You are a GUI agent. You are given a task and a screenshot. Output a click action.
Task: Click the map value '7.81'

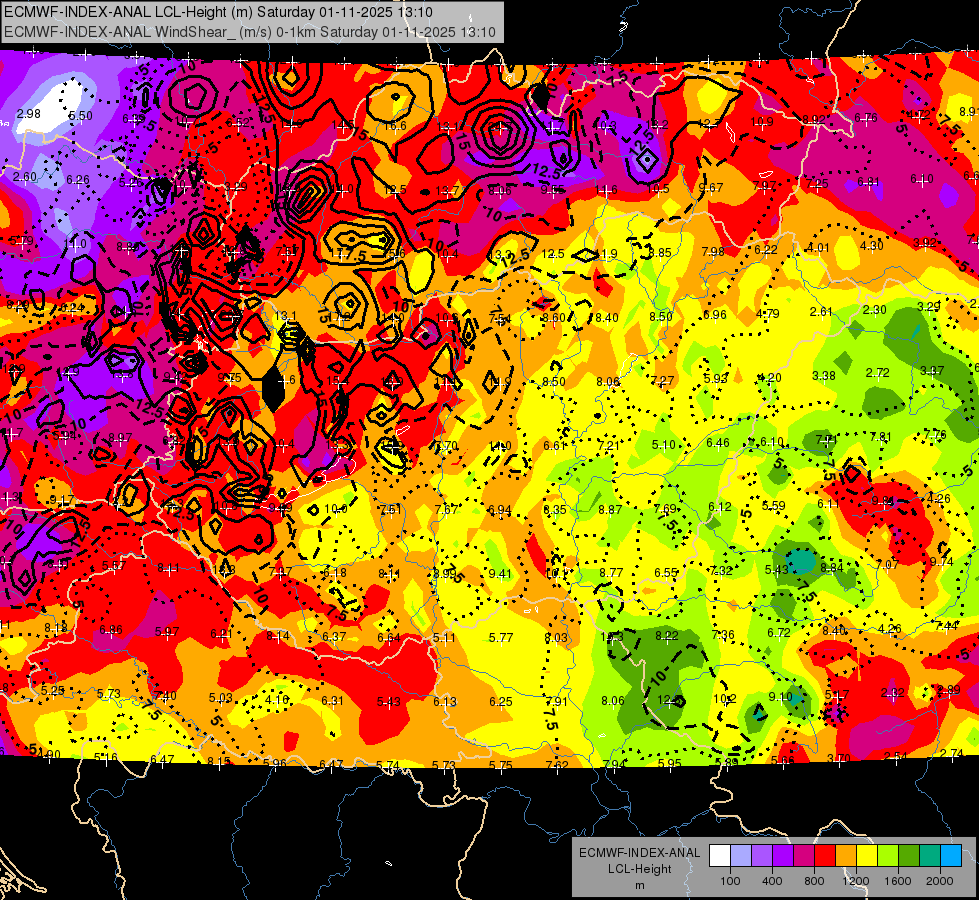[x=880, y=437]
